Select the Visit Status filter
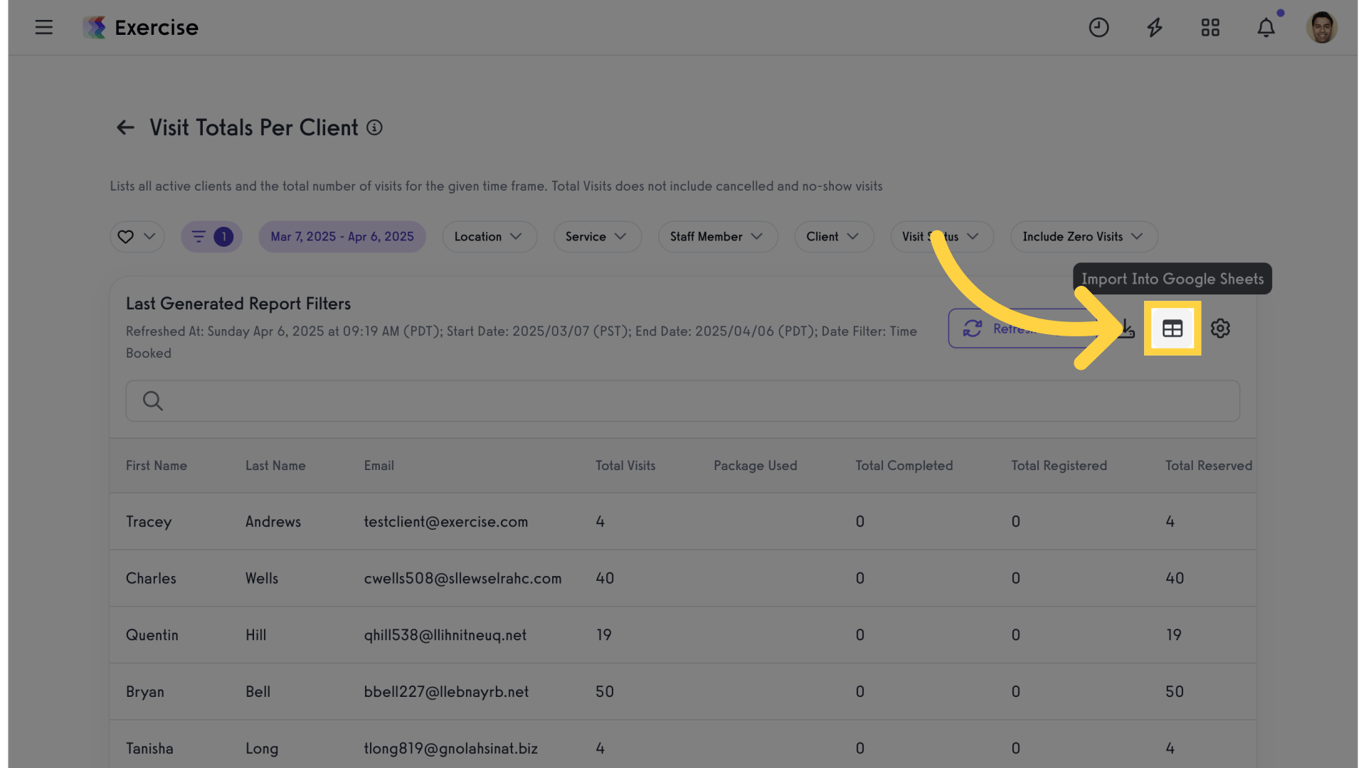This screenshot has height=768, width=1366. click(x=941, y=236)
